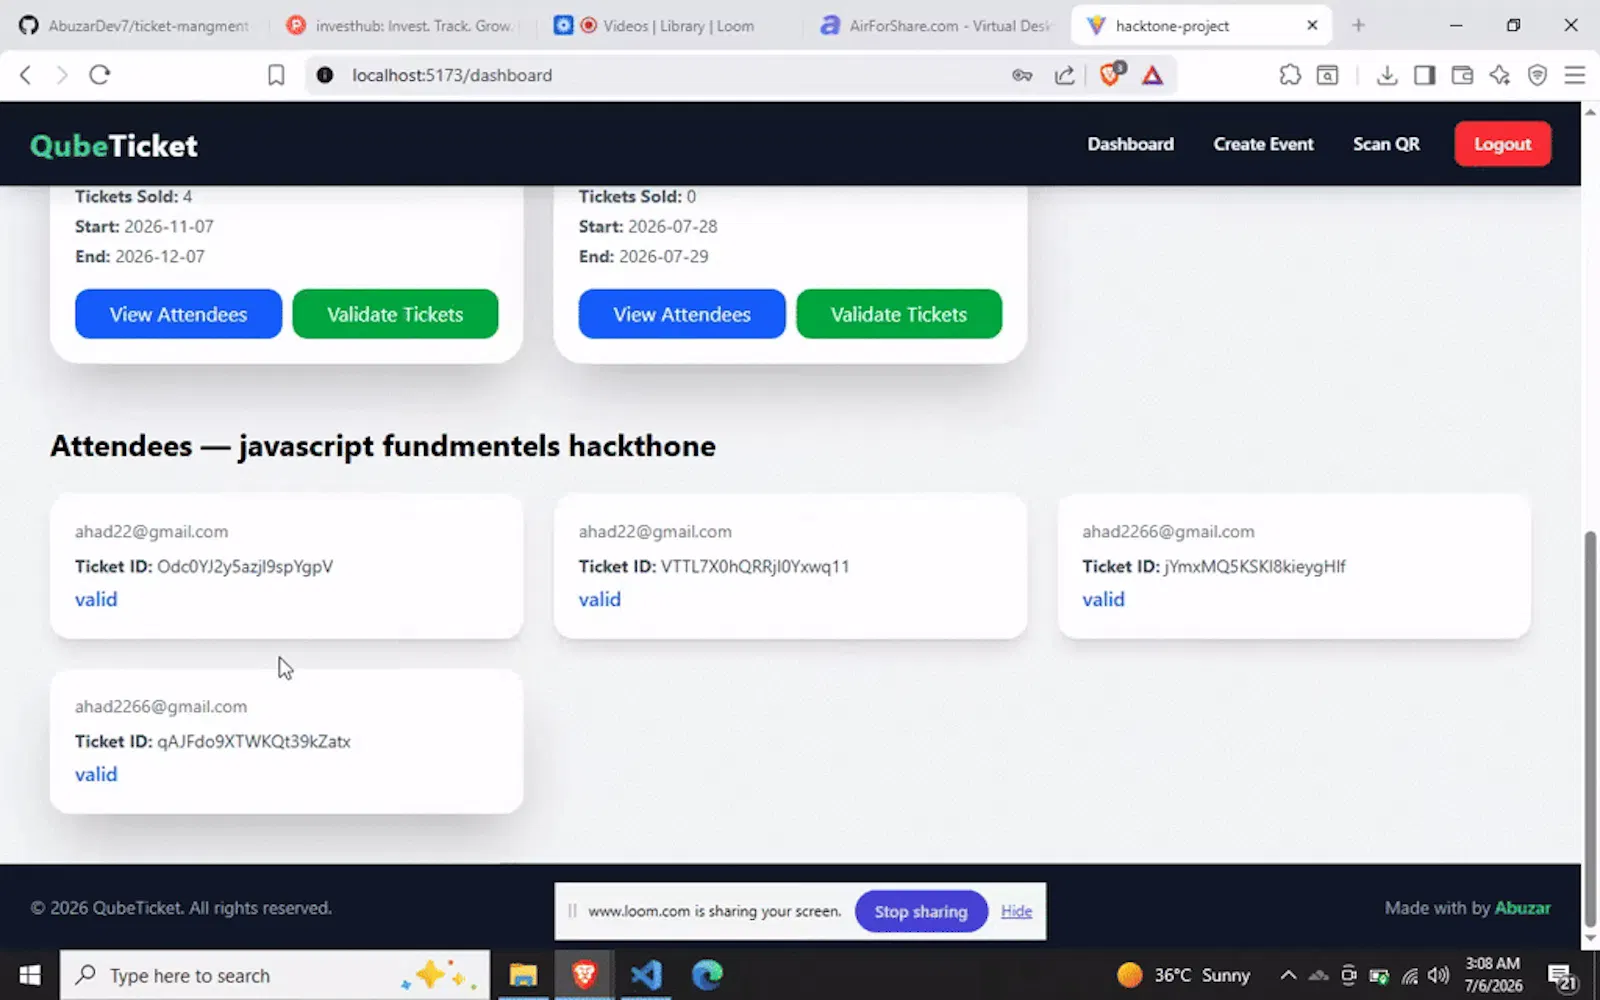Image resolution: width=1600 pixels, height=1000 pixels.
Task: Click 'valid' status under ticket Odc0YJ2y5azjl9spYgpV
Action: click(x=96, y=599)
